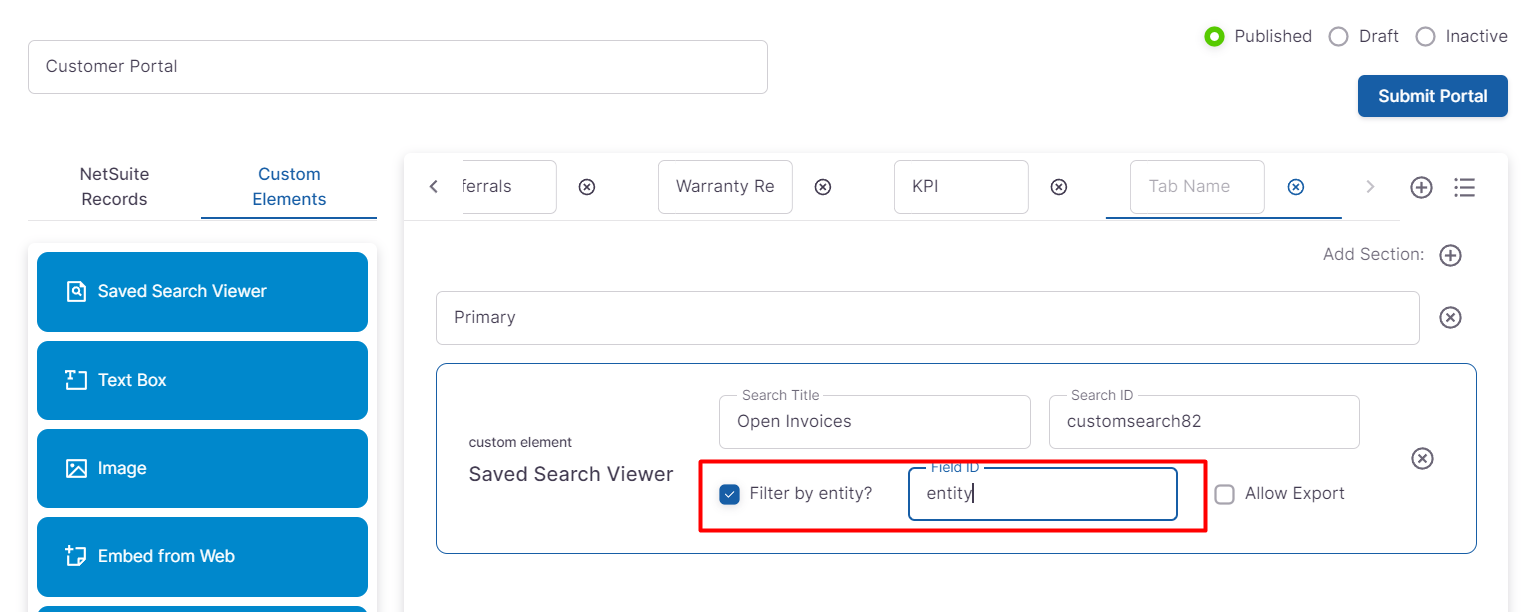Delete the Primary section with its X icon
This screenshot has width=1535, height=612.
1450,318
